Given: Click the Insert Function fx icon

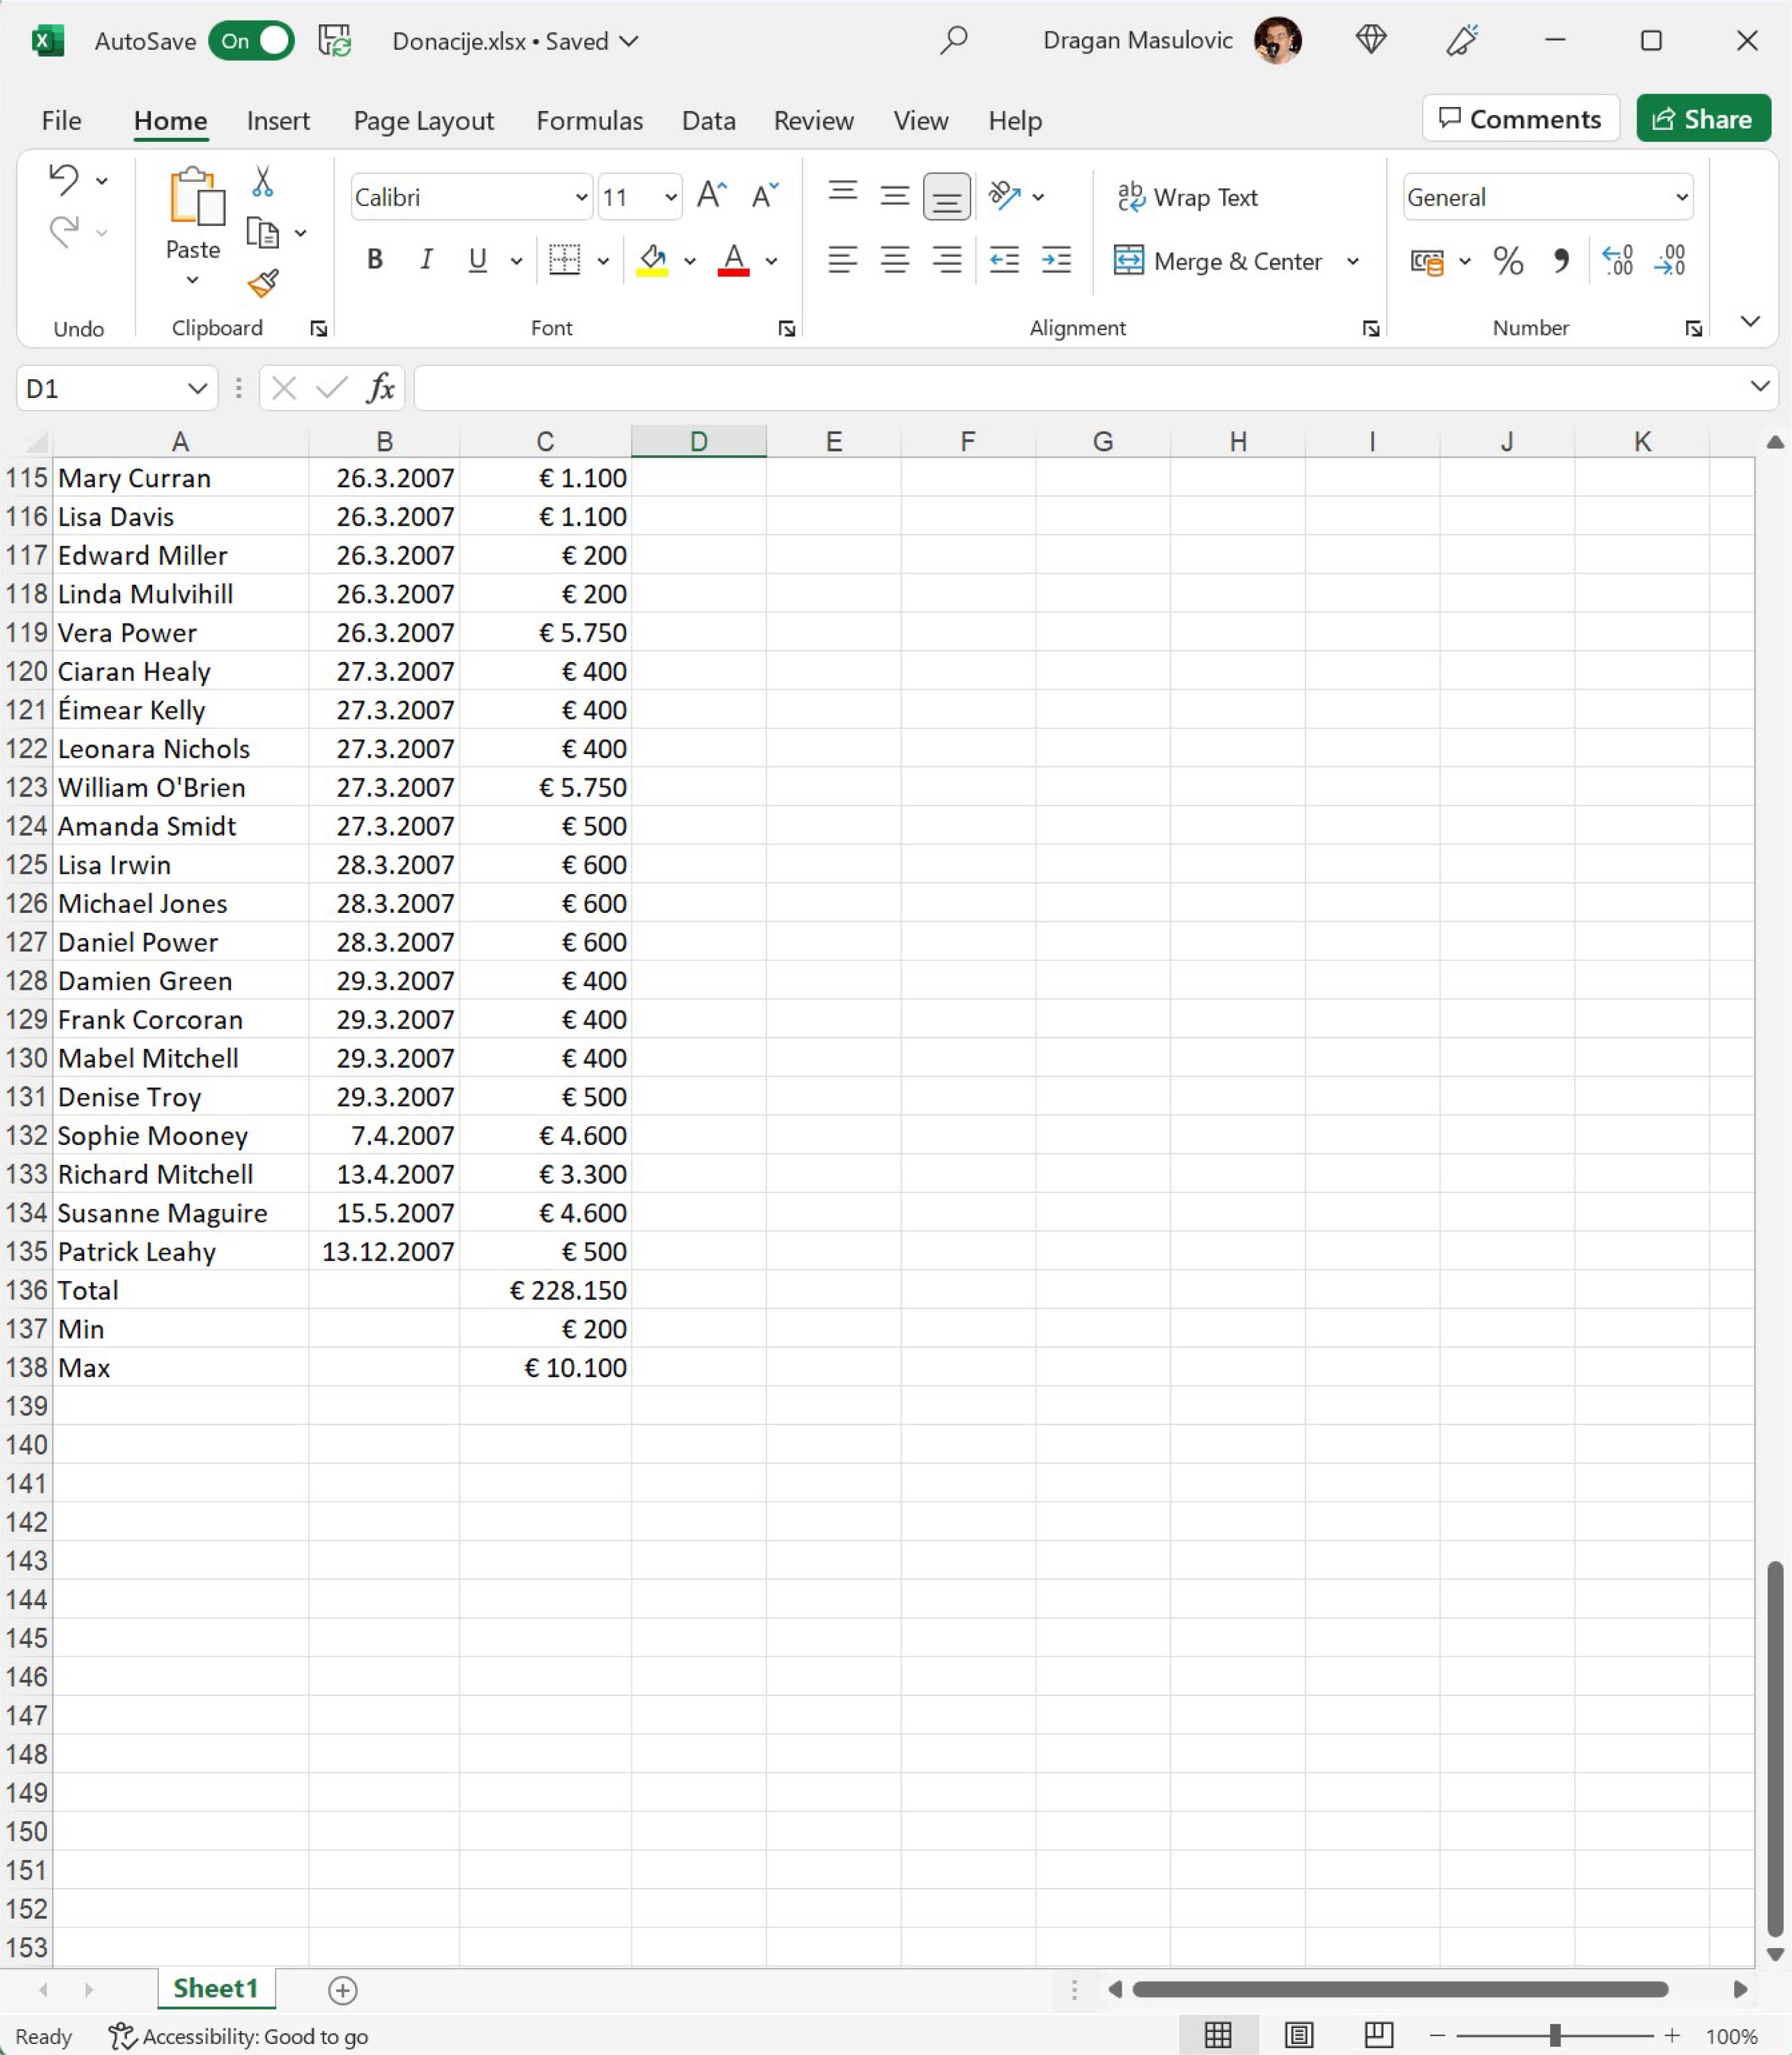Looking at the screenshot, I should click(x=380, y=388).
